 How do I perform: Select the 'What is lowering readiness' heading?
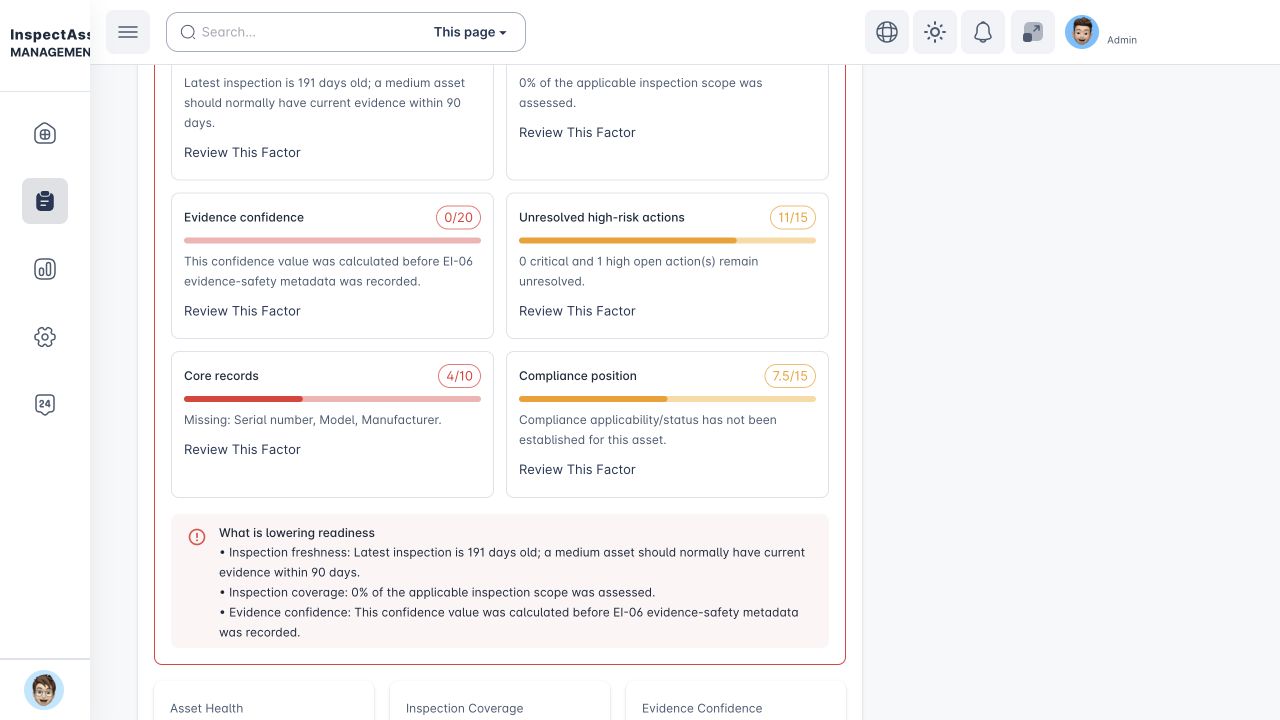point(297,533)
